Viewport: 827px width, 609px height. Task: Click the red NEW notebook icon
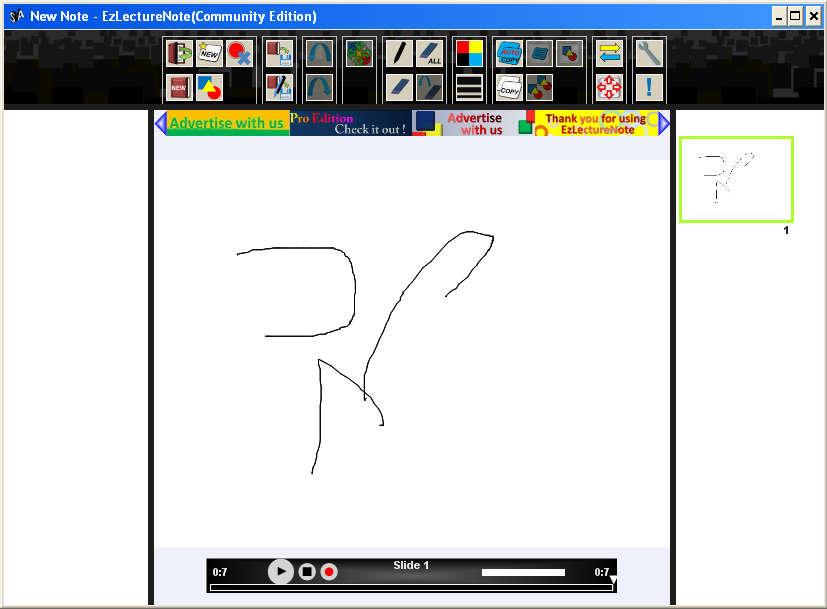click(179, 87)
